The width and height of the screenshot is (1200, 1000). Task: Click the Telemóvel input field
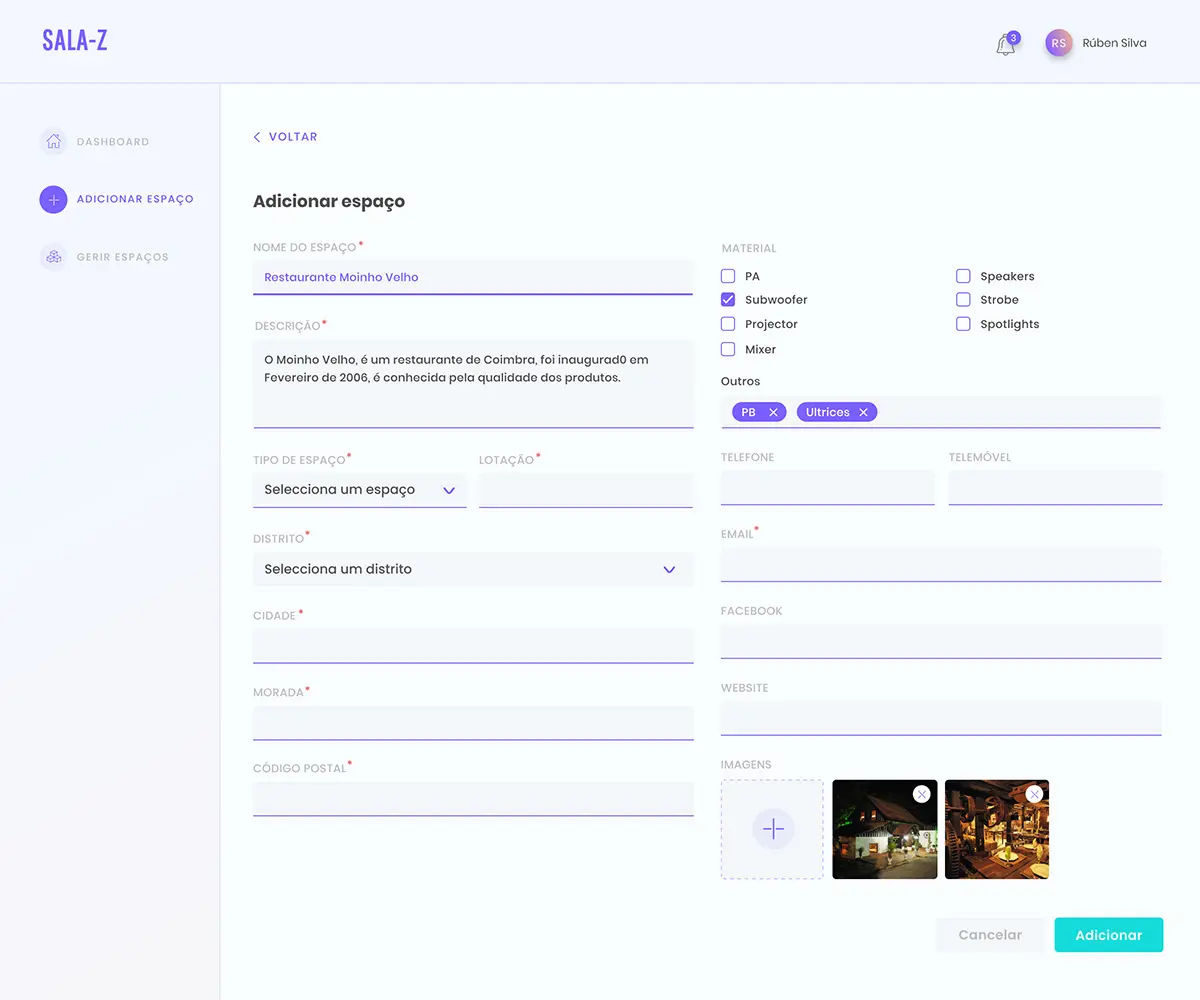[1055, 487]
